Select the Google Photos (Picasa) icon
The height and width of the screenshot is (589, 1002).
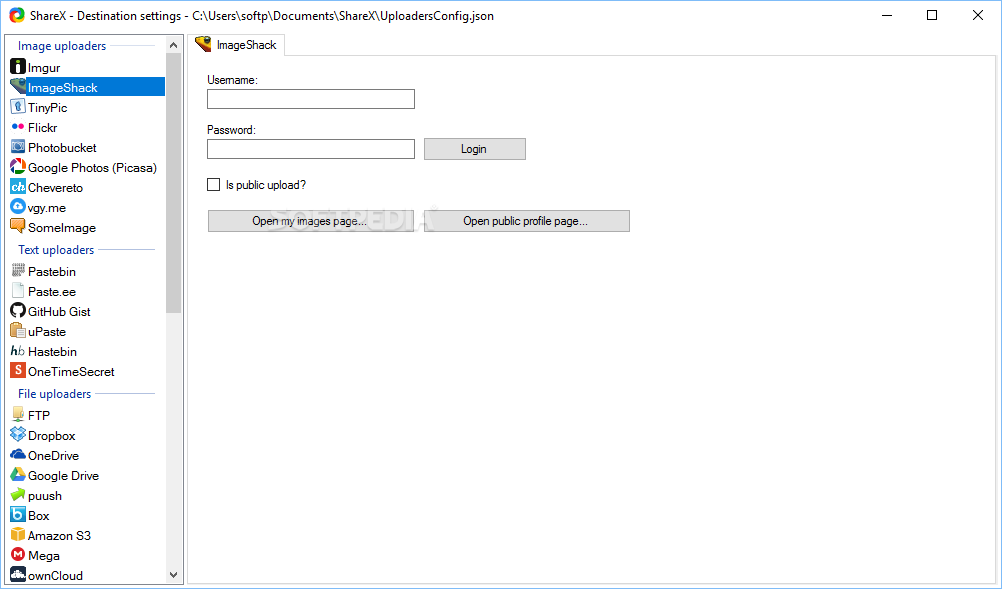pos(18,167)
